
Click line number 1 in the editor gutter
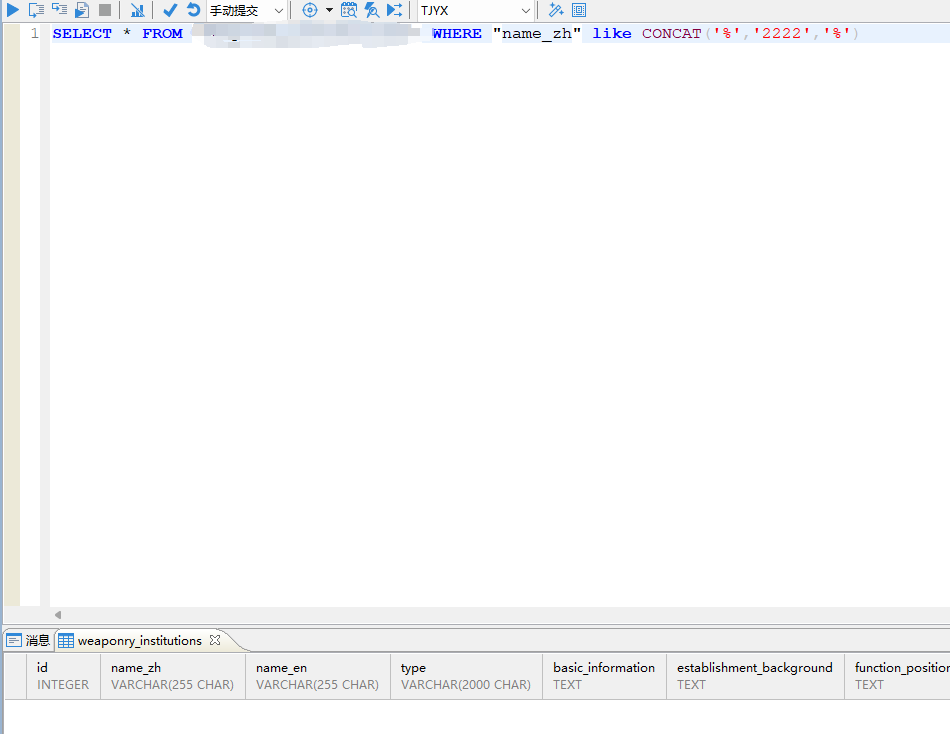point(35,33)
